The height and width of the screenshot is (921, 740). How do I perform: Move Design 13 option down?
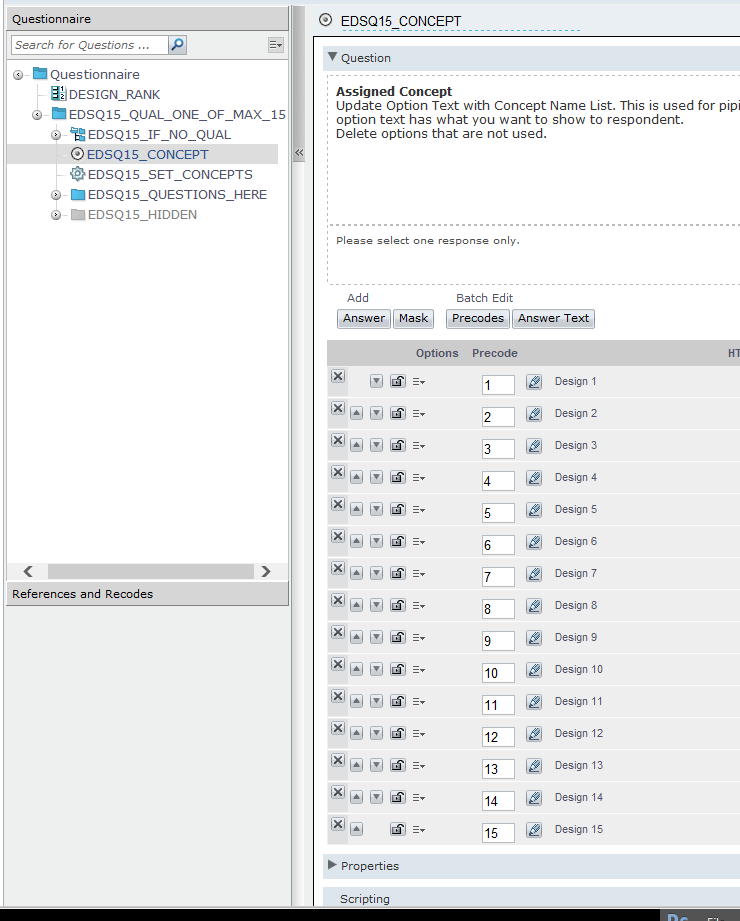pos(376,765)
